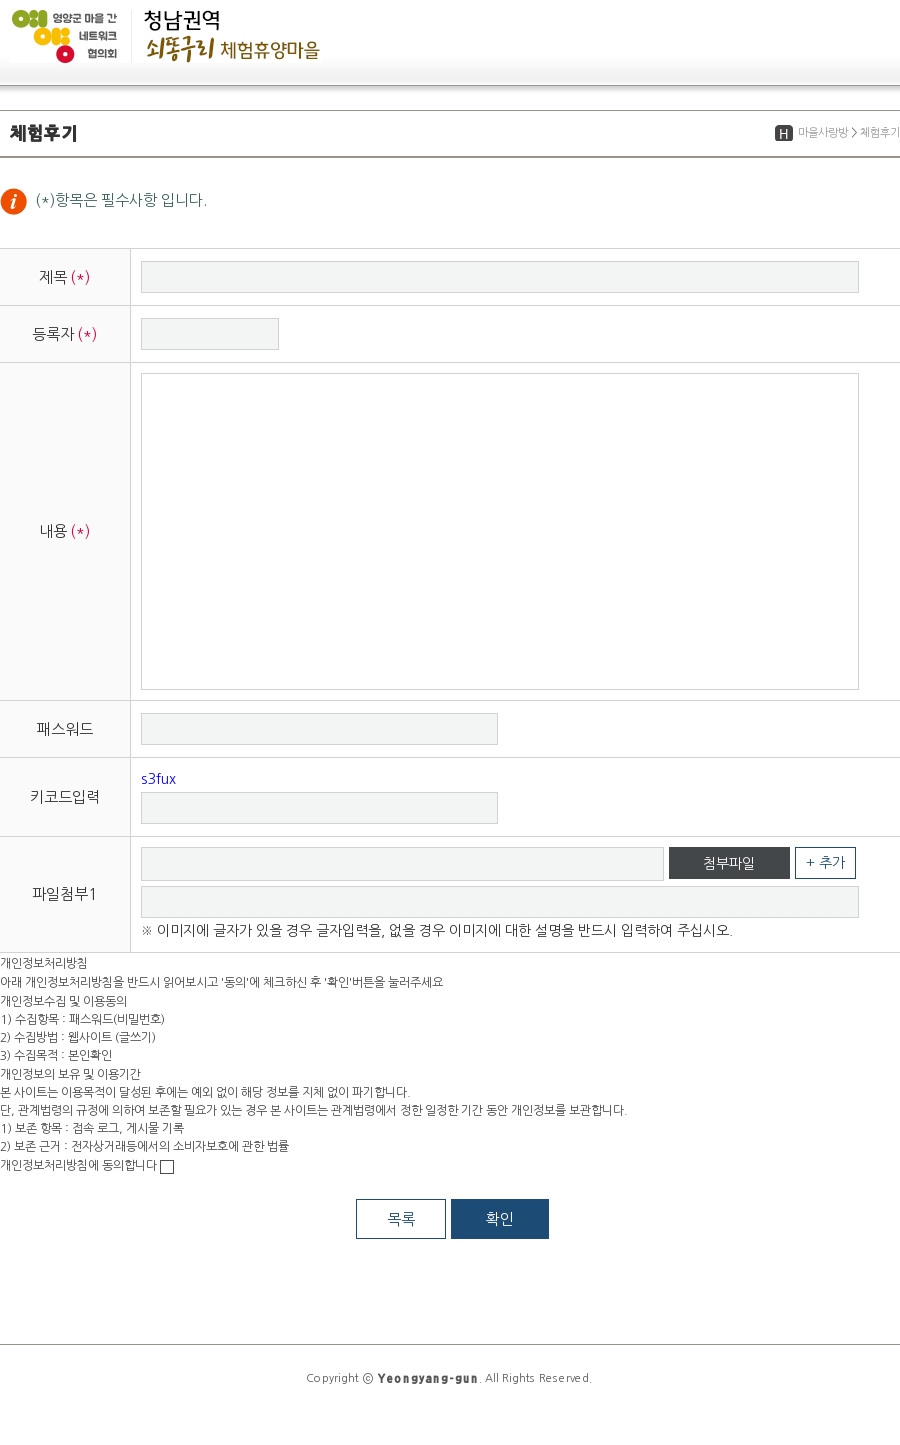Add another file with + 추가 button
900x1445 pixels.
click(x=825, y=863)
